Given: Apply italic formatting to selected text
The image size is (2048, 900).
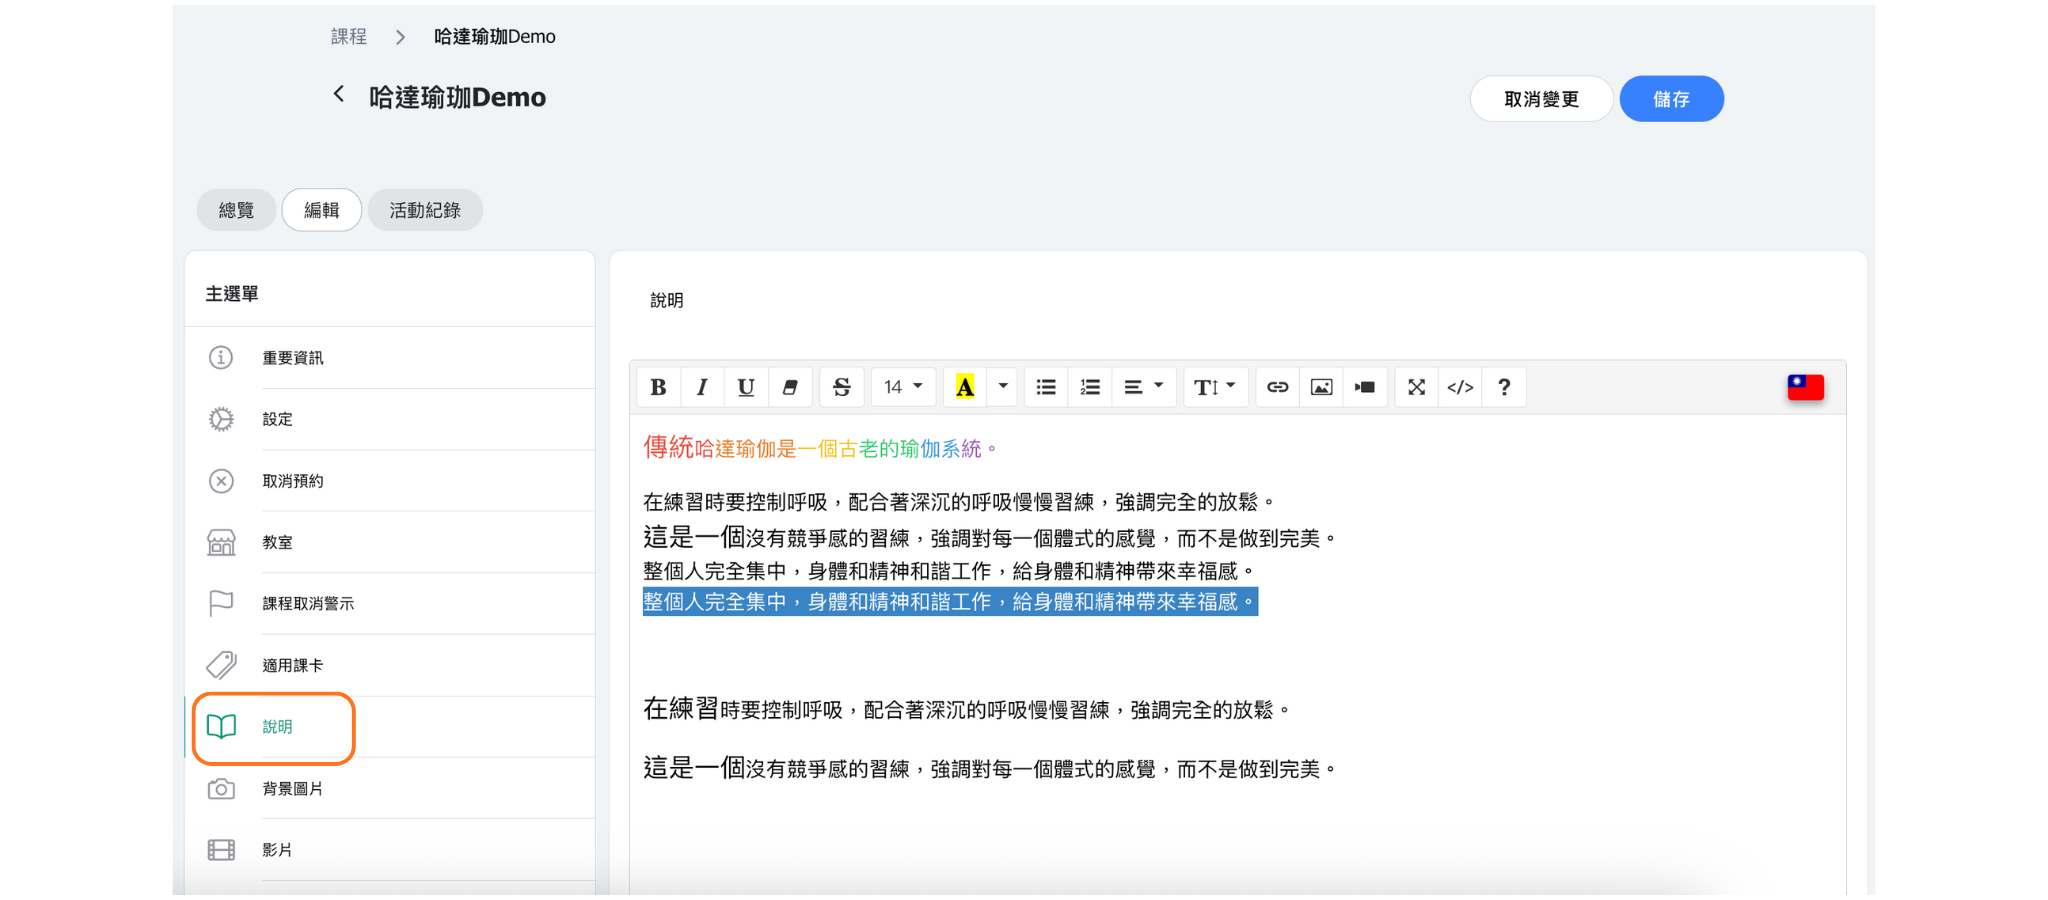Looking at the screenshot, I should [702, 387].
